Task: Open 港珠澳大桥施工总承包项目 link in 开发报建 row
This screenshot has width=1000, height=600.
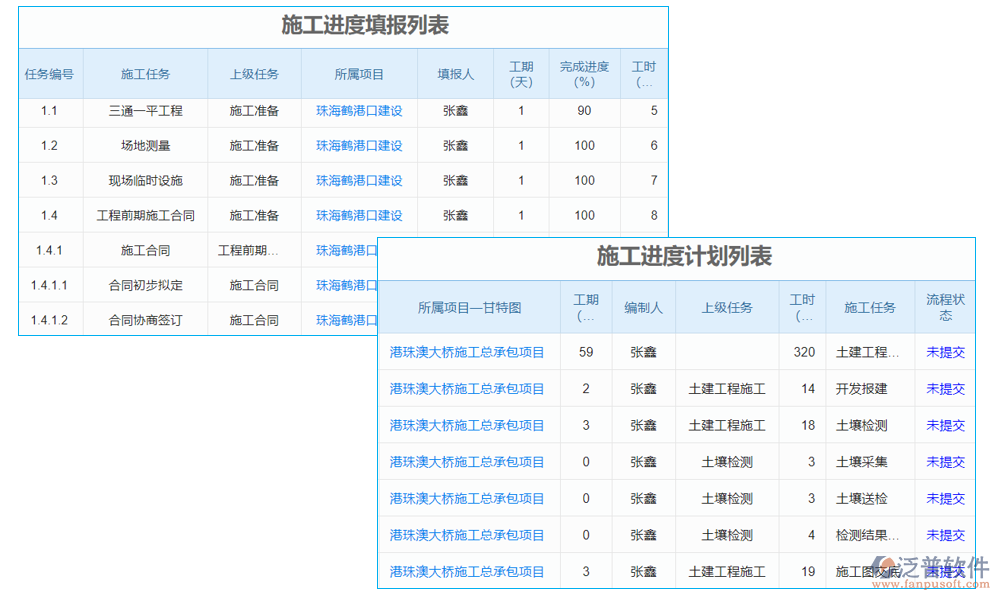Action: coord(468,388)
